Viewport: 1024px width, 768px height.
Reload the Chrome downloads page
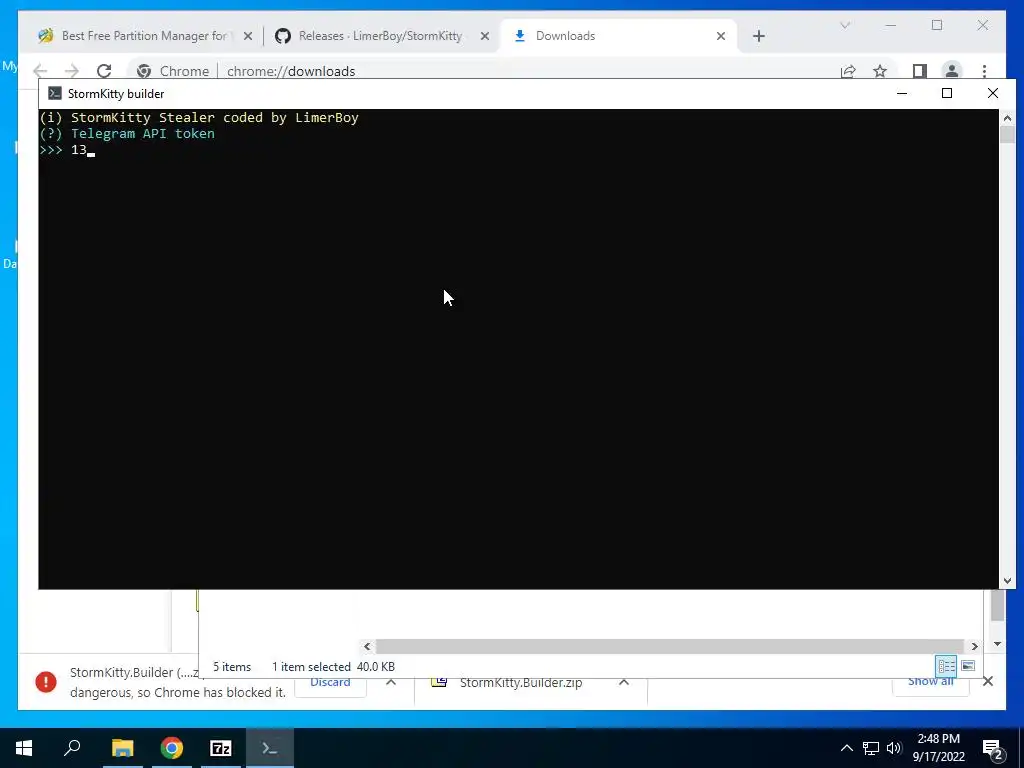pyautogui.click(x=104, y=71)
